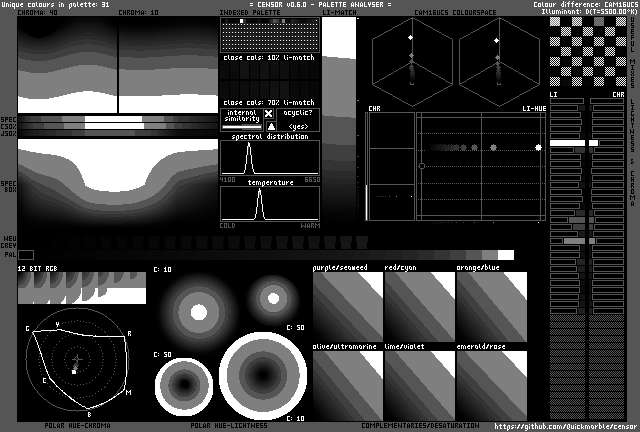Click the internal similarity progress bar
The width and height of the screenshot is (640, 432).
tap(242, 127)
